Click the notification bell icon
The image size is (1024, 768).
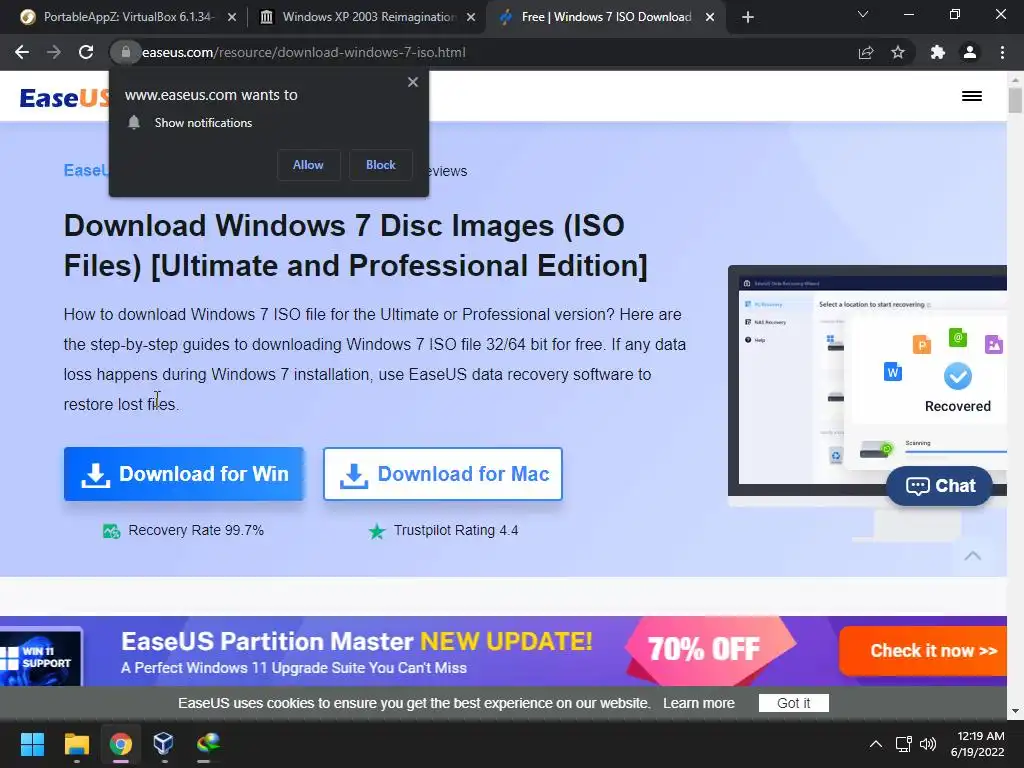point(134,123)
